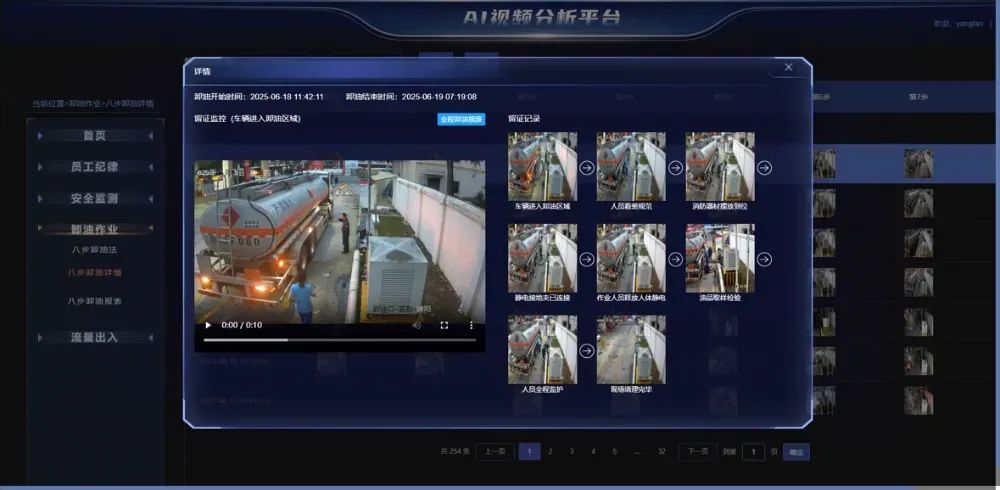Close the 详情 dialog
The width and height of the screenshot is (1000, 490).
[x=788, y=67]
